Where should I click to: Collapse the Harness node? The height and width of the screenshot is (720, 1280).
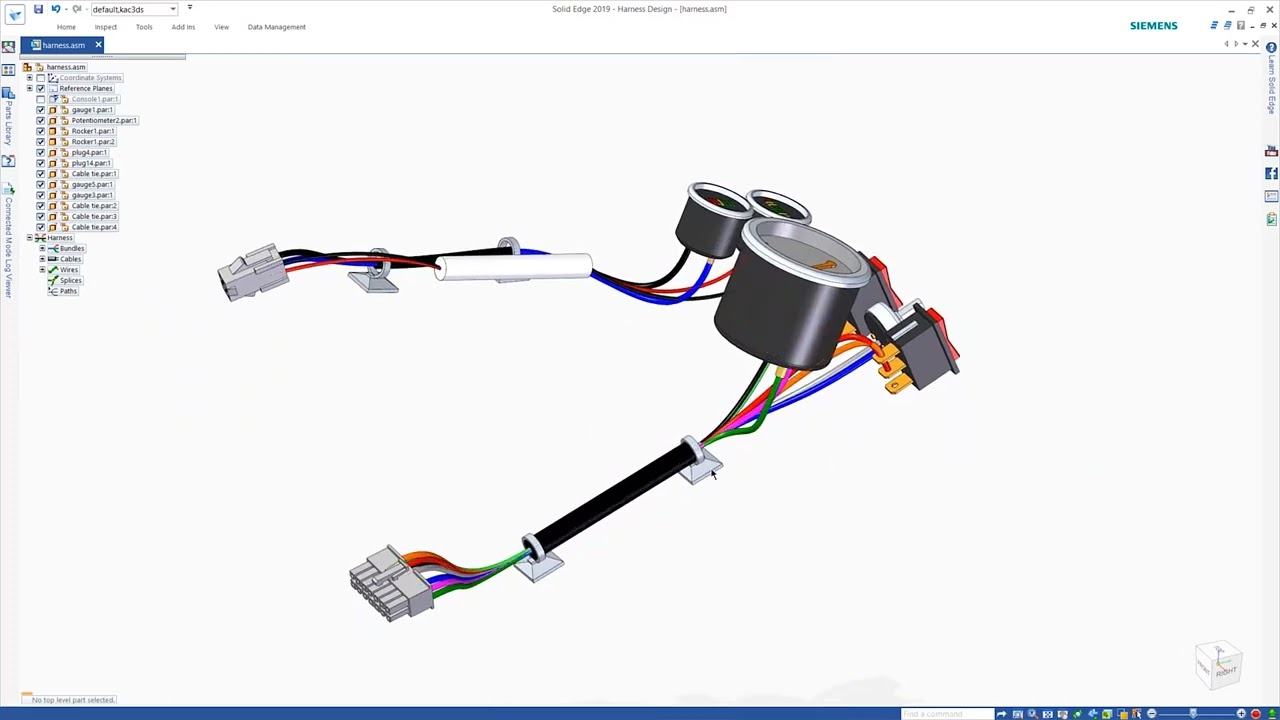point(29,238)
